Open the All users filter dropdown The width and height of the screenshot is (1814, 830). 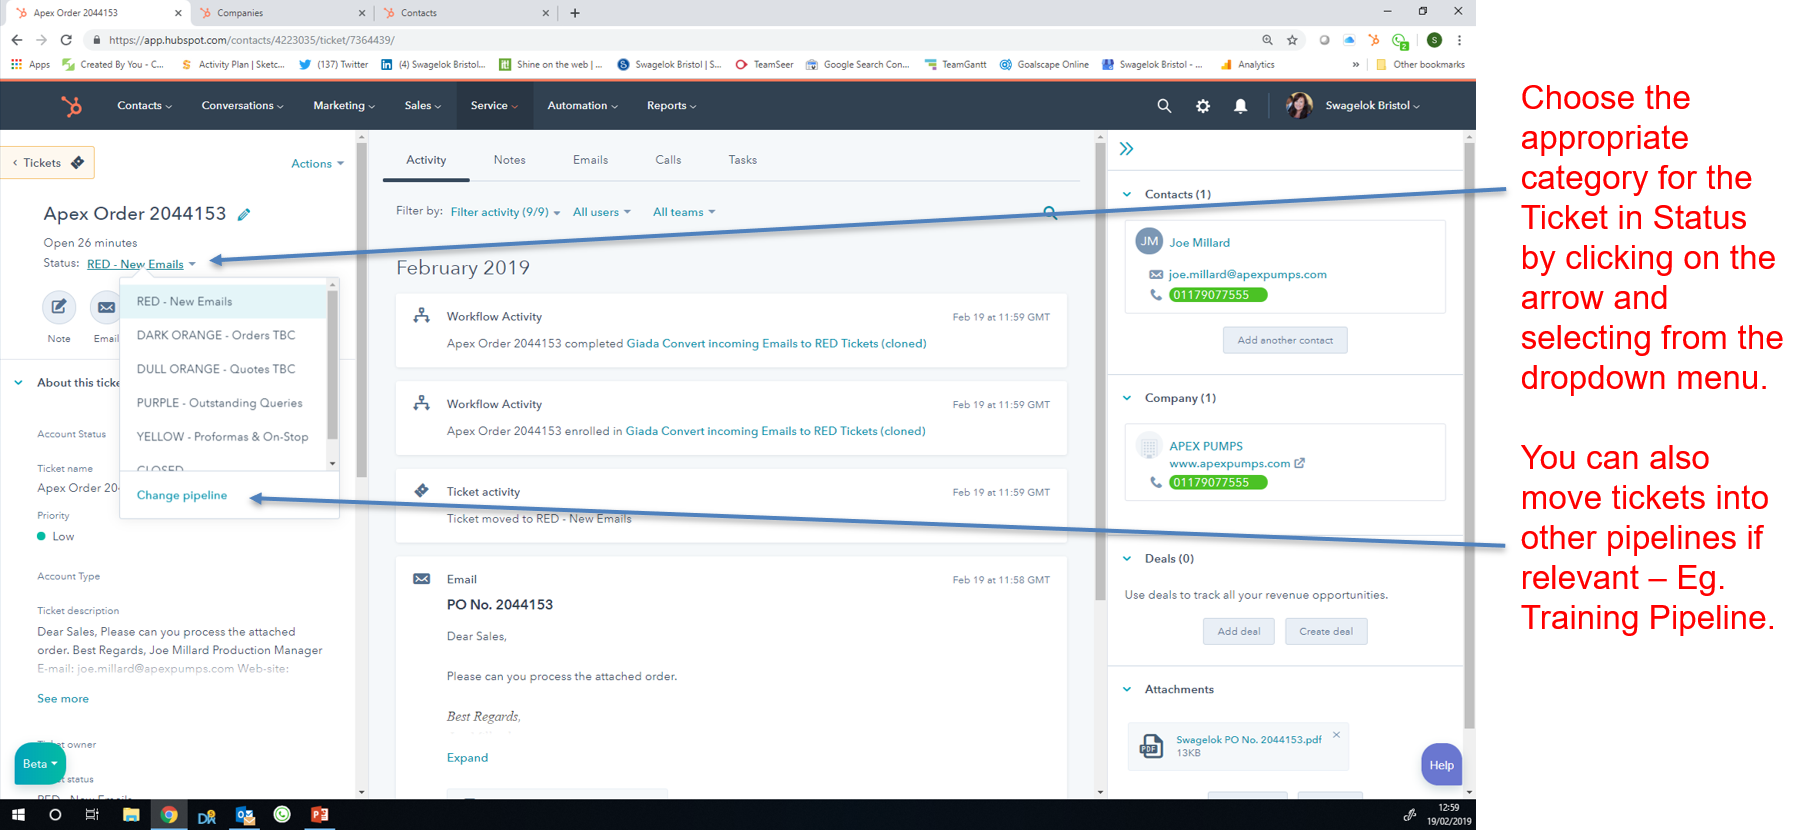(x=602, y=212)
